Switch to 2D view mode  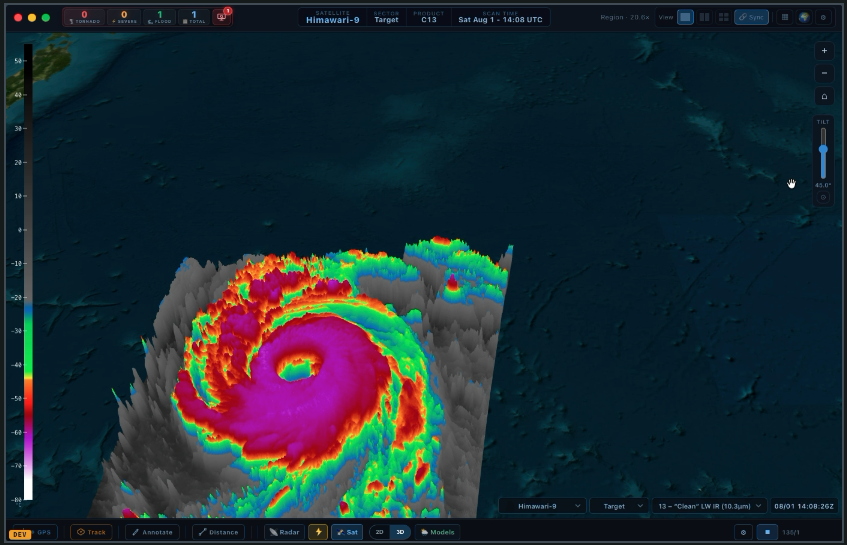380,532
